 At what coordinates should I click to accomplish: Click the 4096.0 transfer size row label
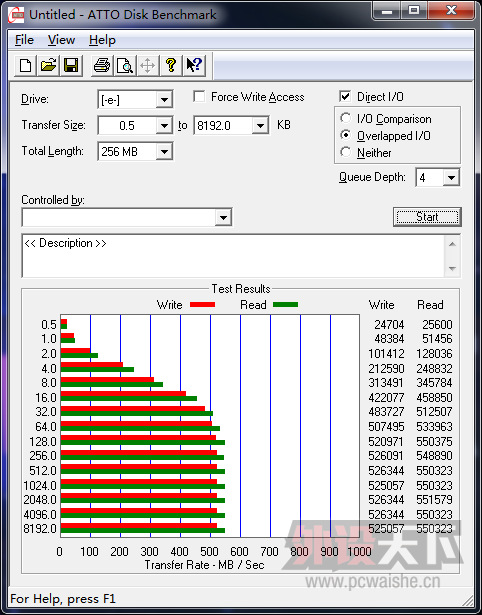pos(40,514)
